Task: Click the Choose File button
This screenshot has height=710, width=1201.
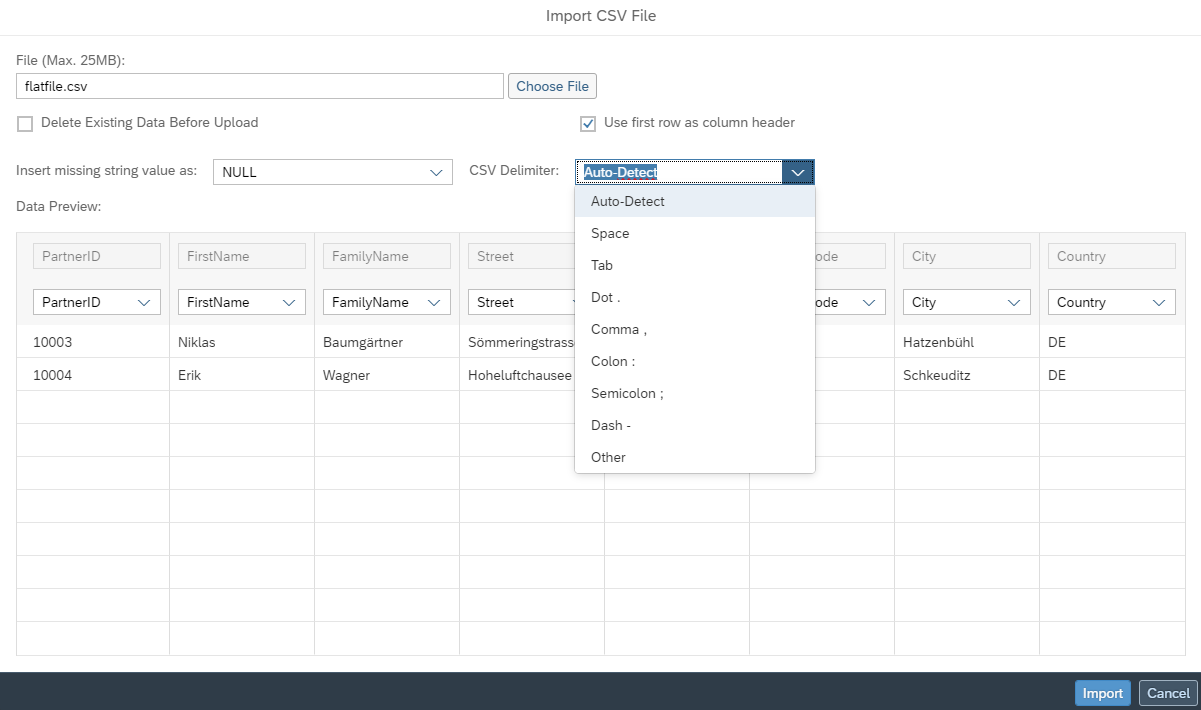Action: [x=552, y=85]
